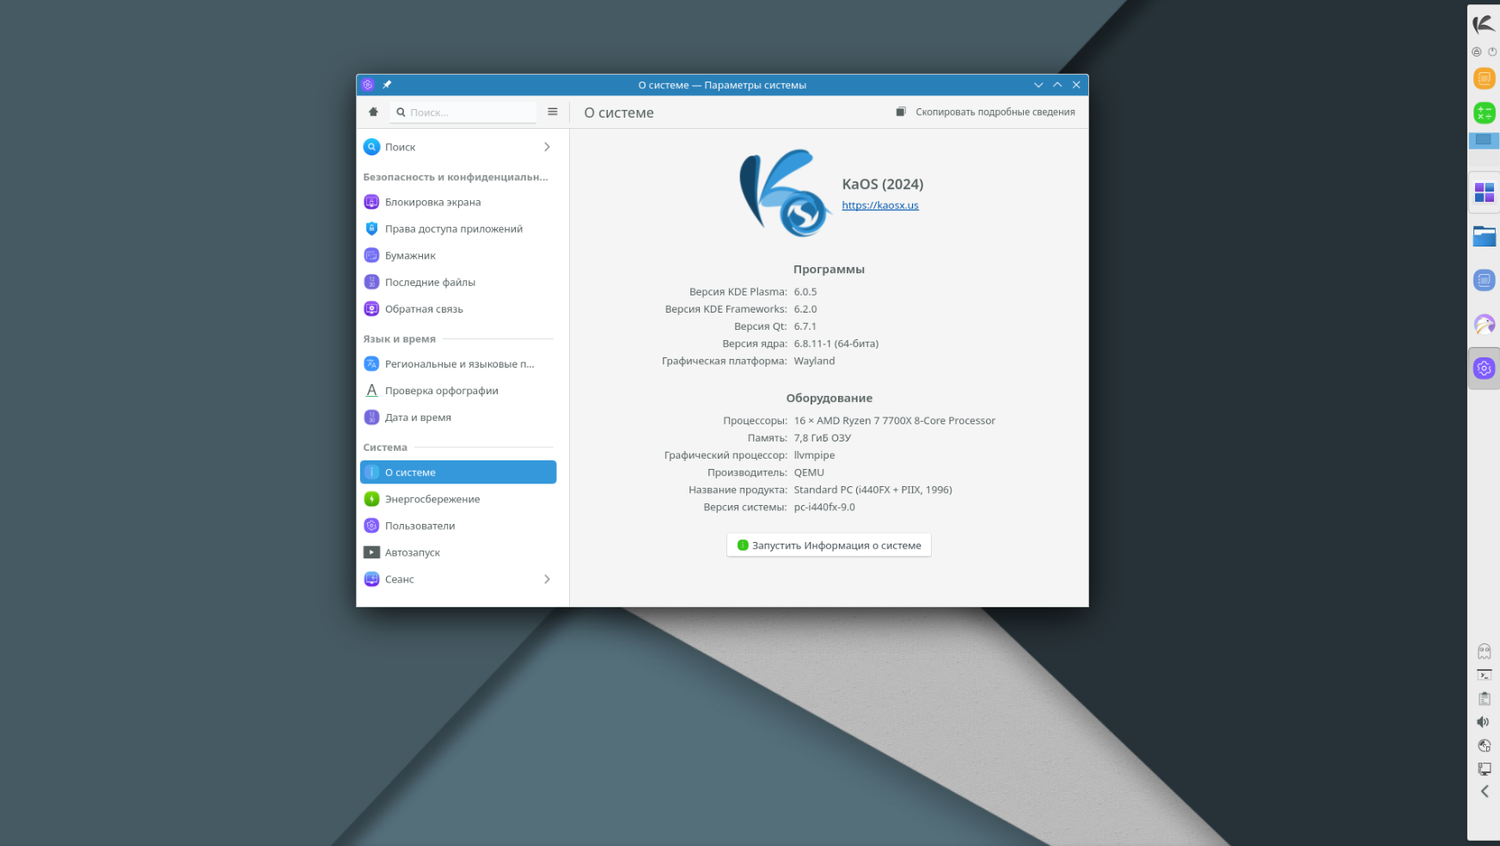This screenshot has width=1500, height=846.
Task: Maximize the settings window with up chevron
Action: pos(1057,85)
